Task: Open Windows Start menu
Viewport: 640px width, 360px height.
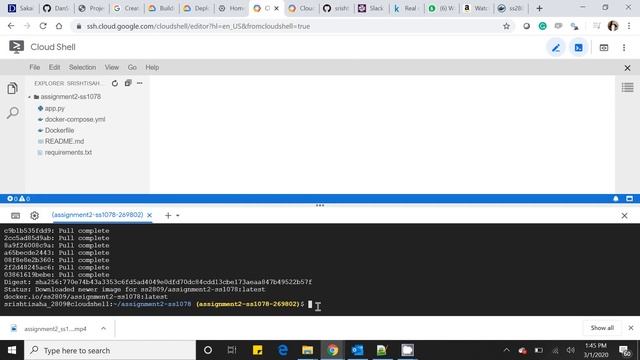Action: tap(12, 350)
